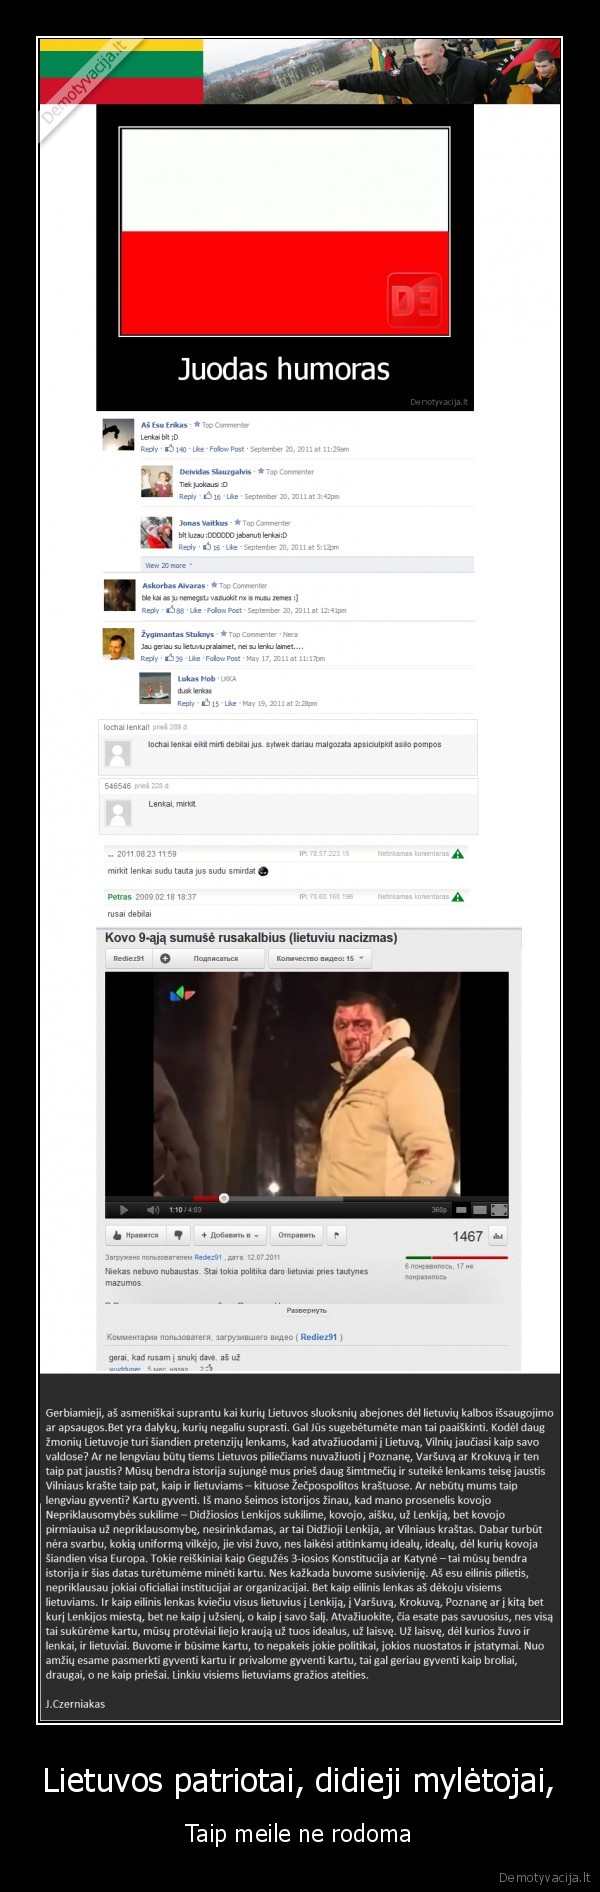Click the thumbs-up icon showing 88 likes

[171, 610]
